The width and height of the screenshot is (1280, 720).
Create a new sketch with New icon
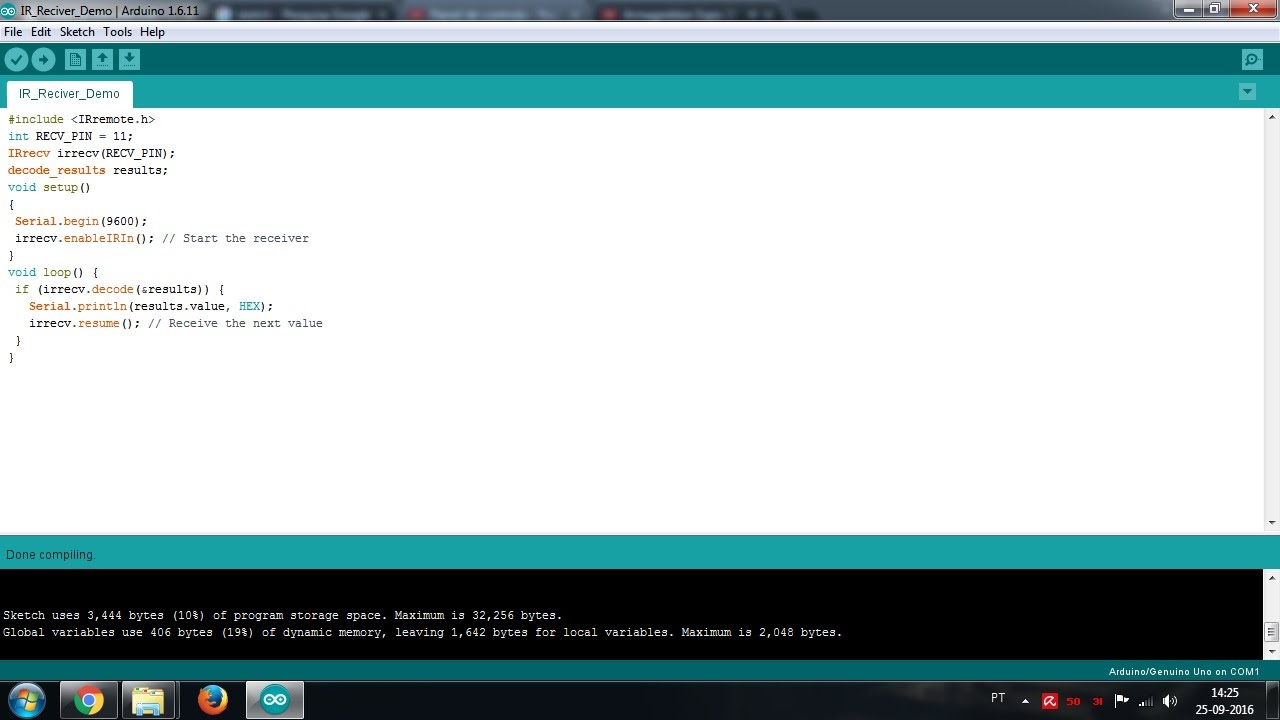click(x=75, y=60)
